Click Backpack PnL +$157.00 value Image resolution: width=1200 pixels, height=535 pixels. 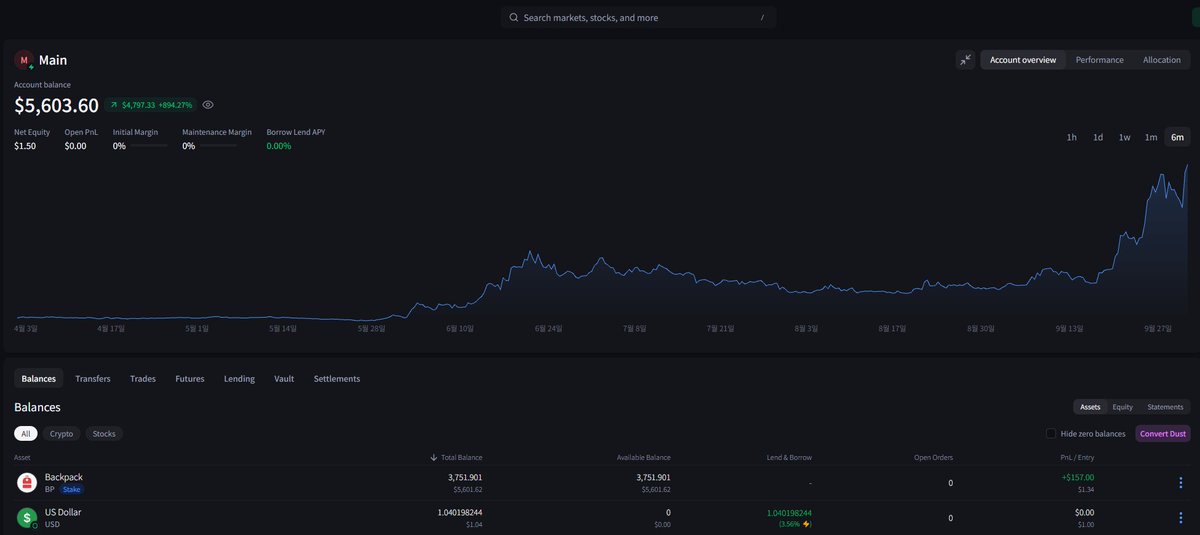(x=1076, y=477)
